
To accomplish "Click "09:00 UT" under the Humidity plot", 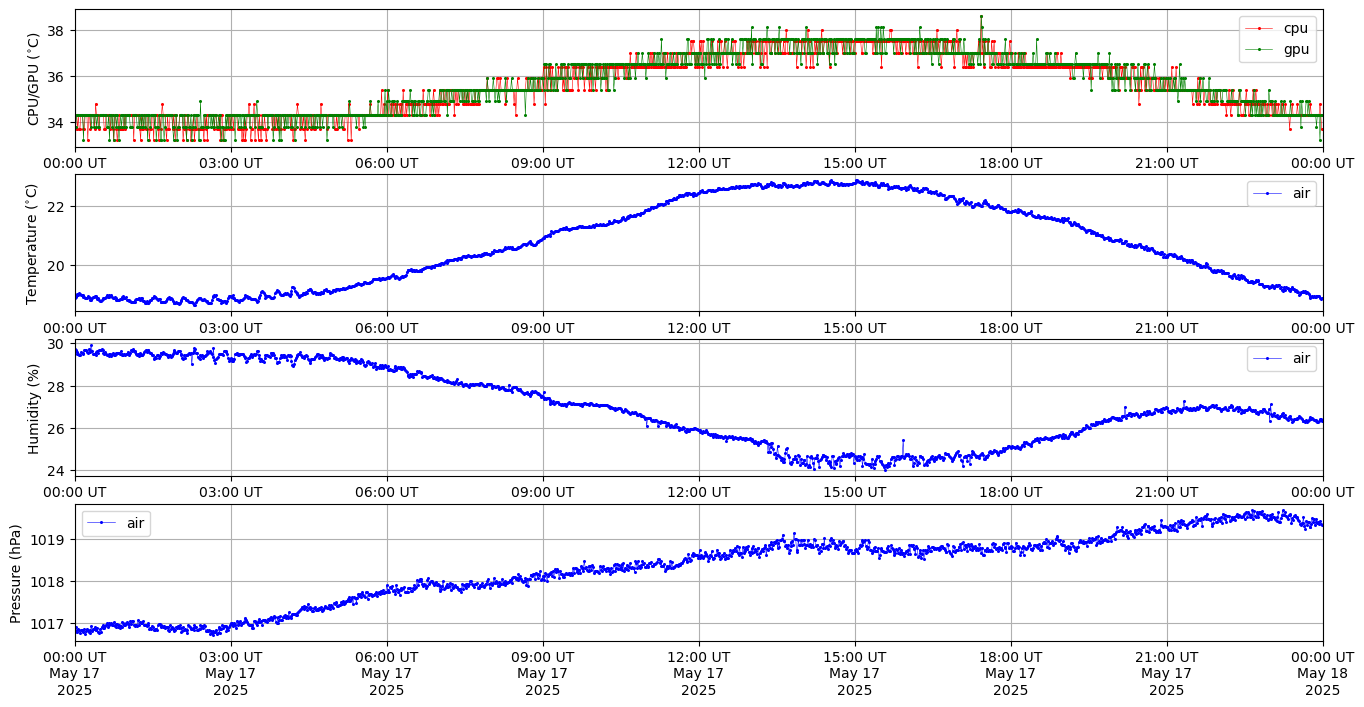I will click(x=543, y=492).
